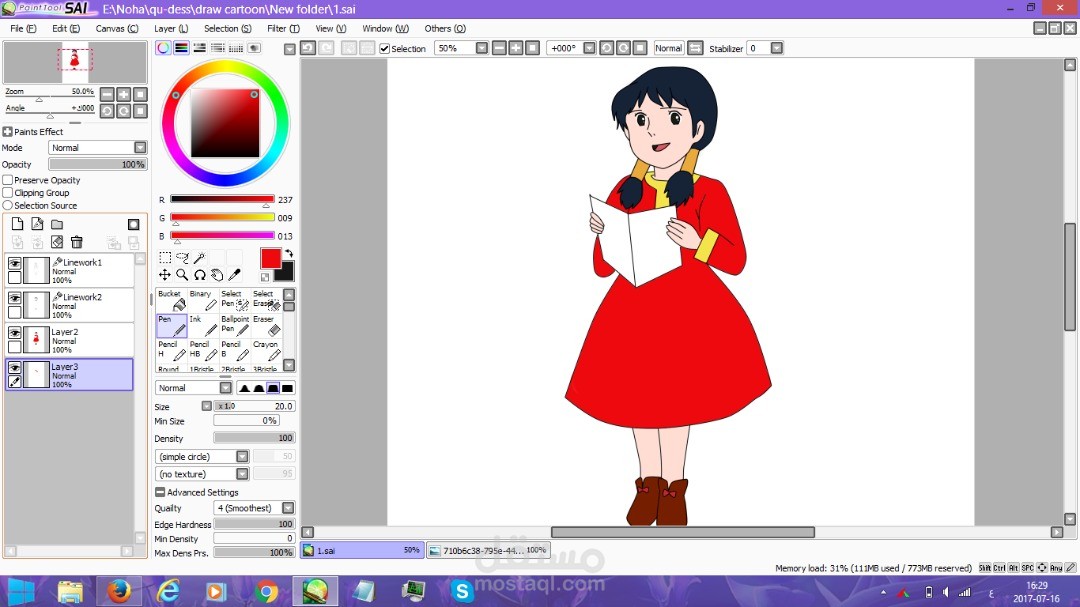Select the Ink tool
This screenshot has height=607, width=1080.
203,325
